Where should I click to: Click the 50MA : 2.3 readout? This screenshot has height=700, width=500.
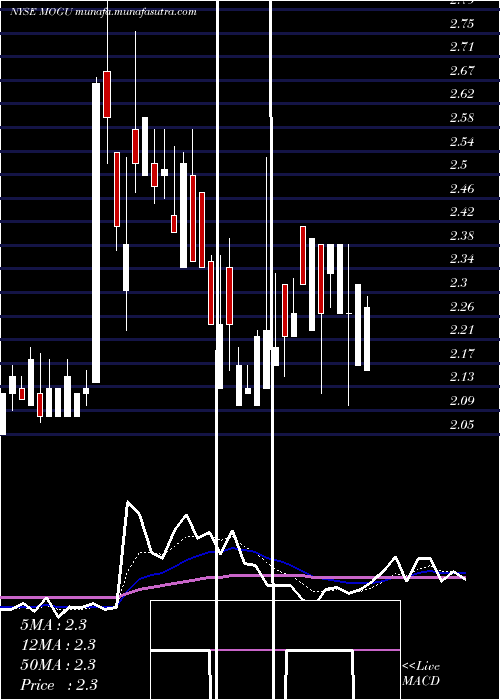point(58,665)
